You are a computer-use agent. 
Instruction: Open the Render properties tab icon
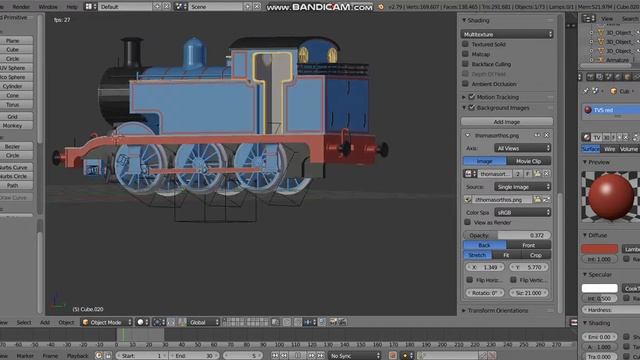tap(590, 77)
